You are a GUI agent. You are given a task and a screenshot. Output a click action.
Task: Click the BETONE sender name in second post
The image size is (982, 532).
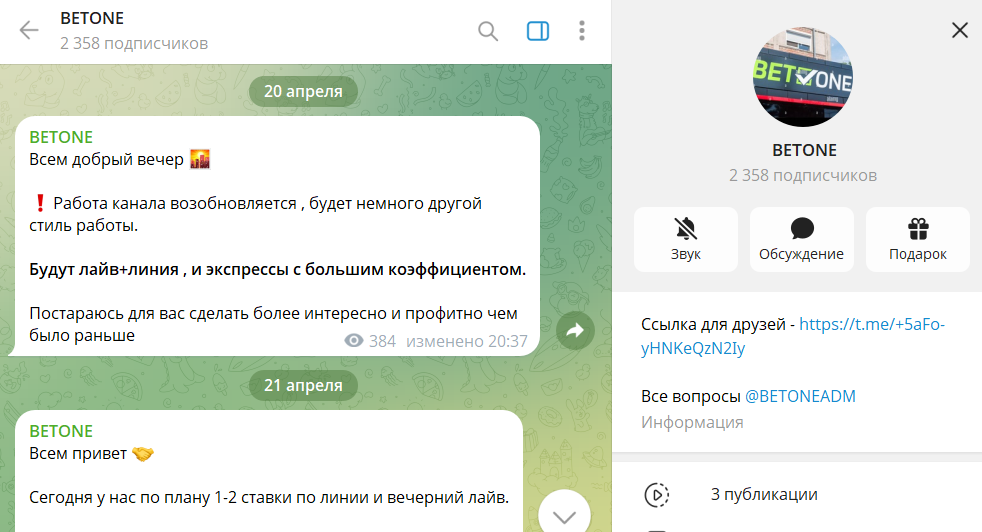61,431
